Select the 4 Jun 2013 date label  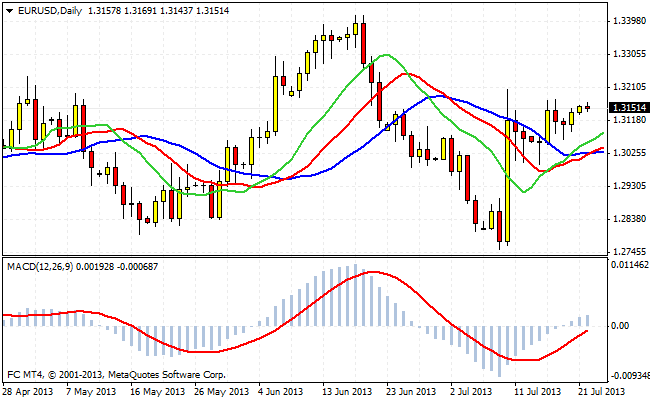[280, 392]
